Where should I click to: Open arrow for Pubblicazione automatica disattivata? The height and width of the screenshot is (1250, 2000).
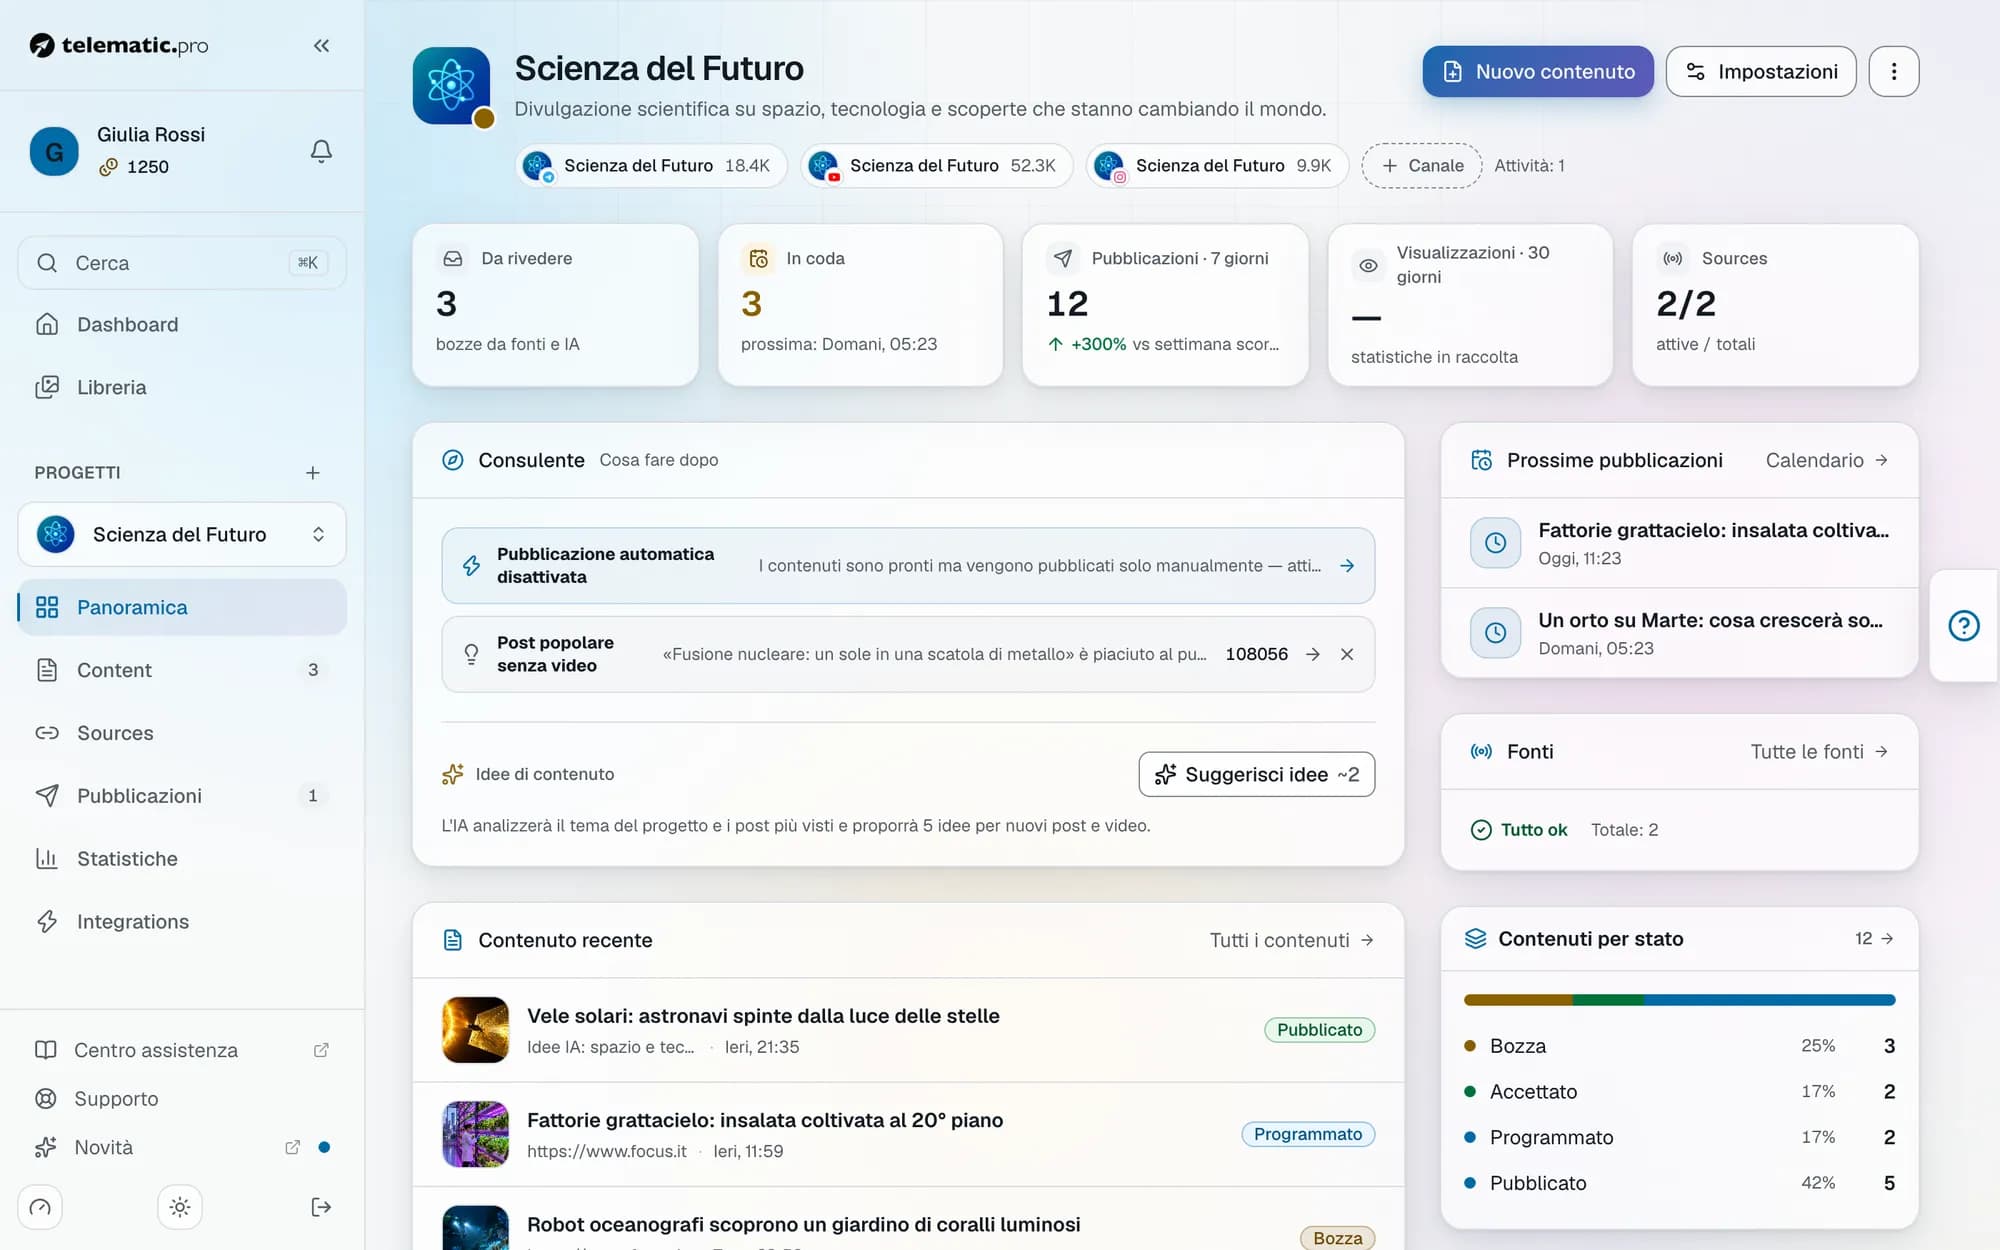coord(1347,566)
